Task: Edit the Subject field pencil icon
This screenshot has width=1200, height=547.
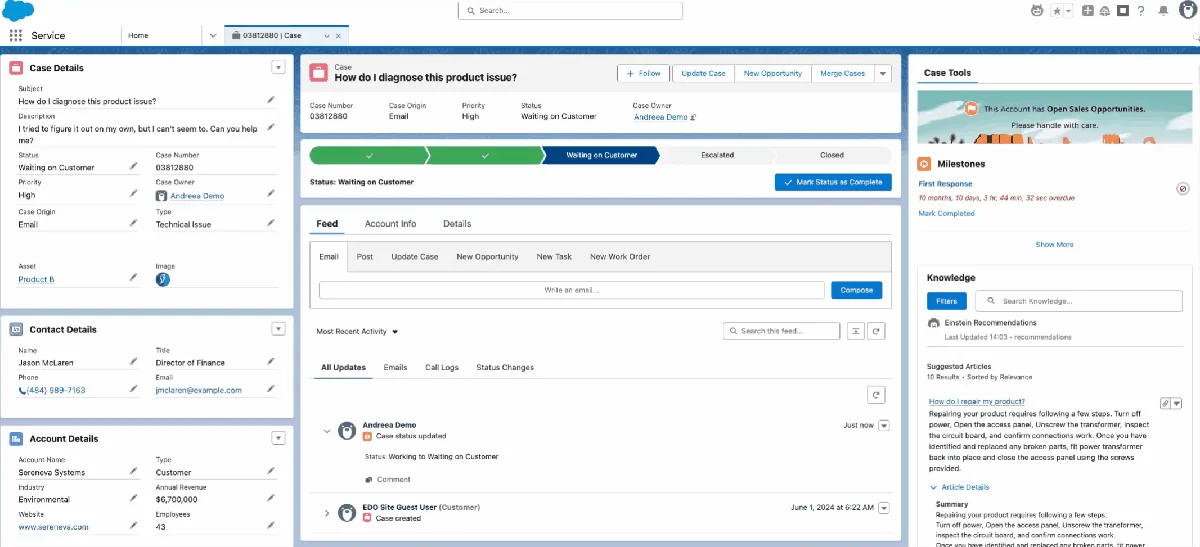Action: click(x=270, y=100)
